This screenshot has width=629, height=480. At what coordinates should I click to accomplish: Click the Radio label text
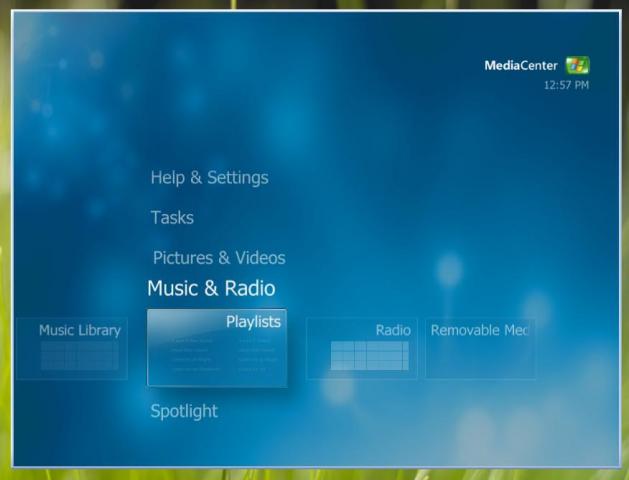point(393,330)
